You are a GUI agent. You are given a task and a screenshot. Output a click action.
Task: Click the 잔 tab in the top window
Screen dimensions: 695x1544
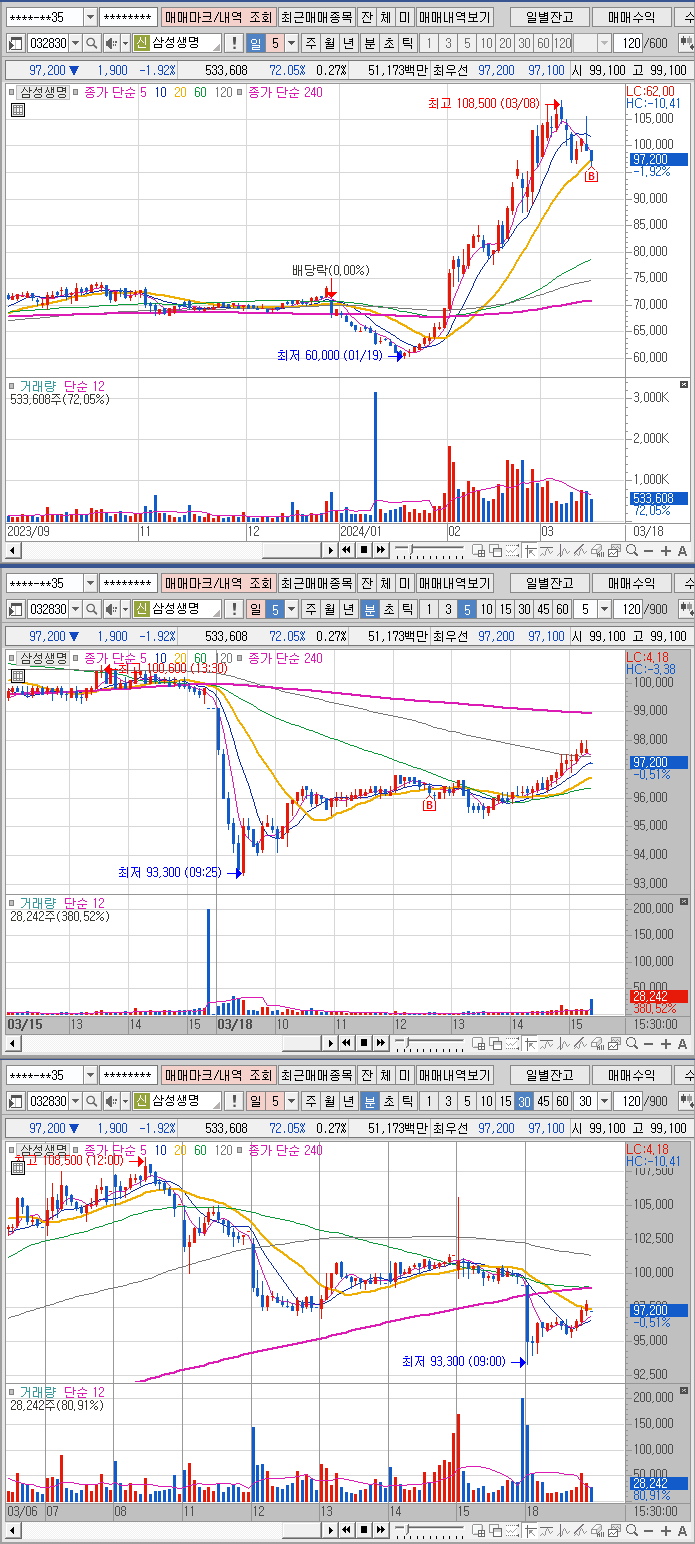point(366,17)
